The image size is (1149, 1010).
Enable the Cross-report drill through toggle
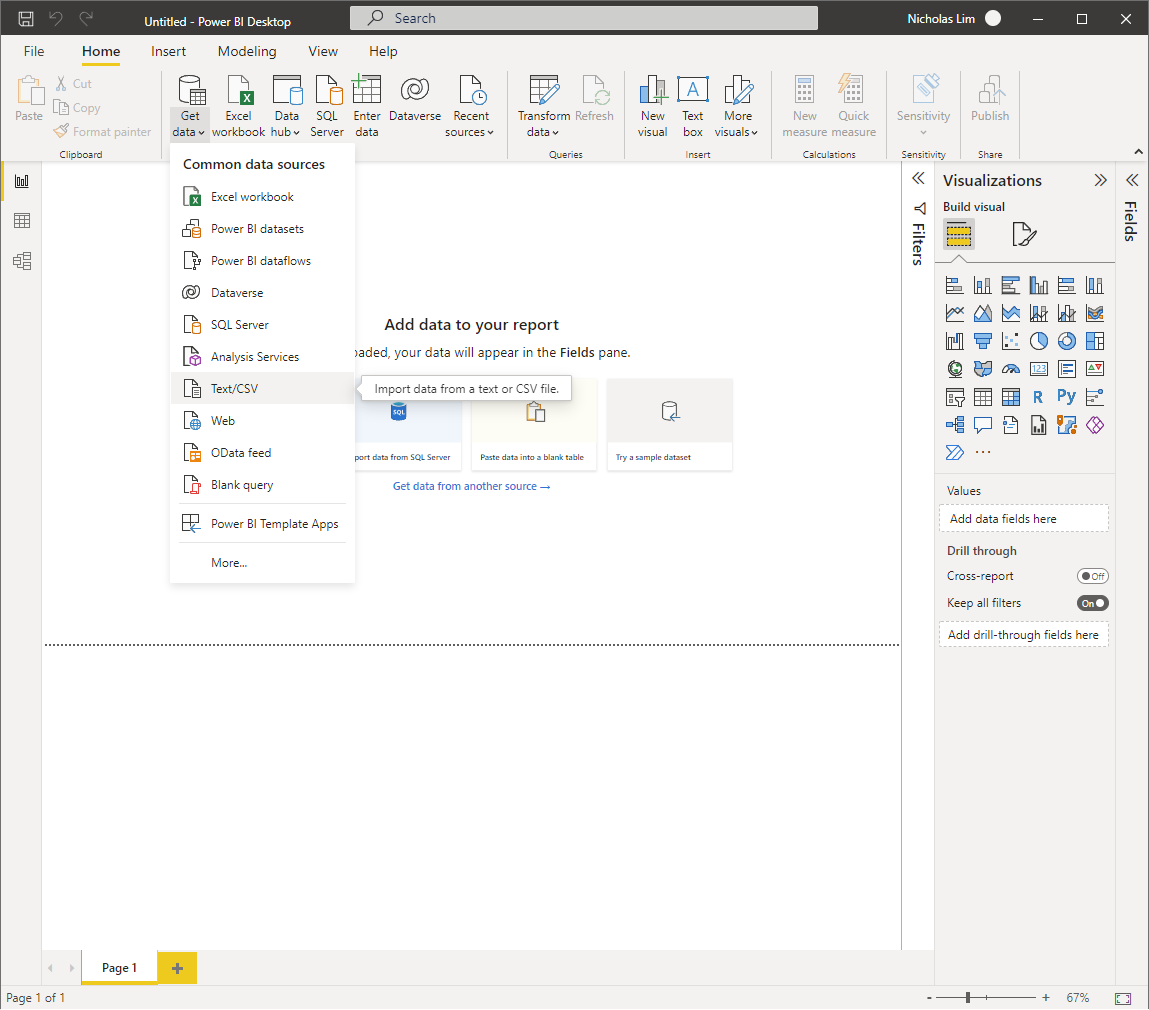pos(1093,575)
